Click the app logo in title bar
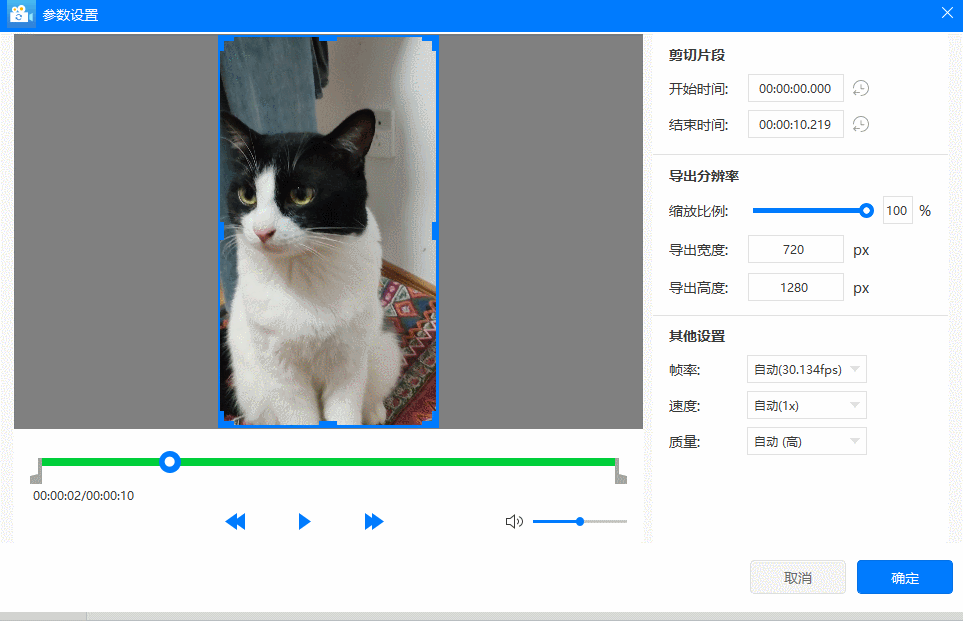 tap(21, 14)
